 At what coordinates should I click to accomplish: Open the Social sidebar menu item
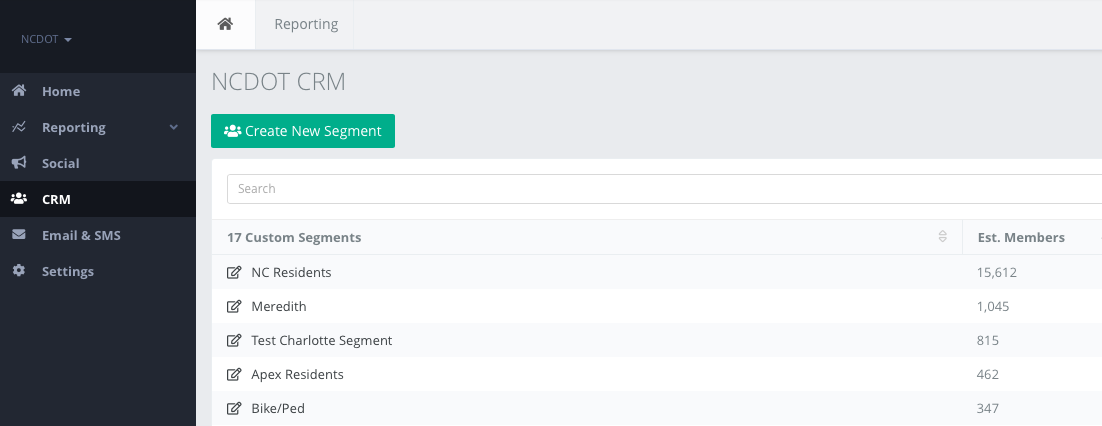60,163
